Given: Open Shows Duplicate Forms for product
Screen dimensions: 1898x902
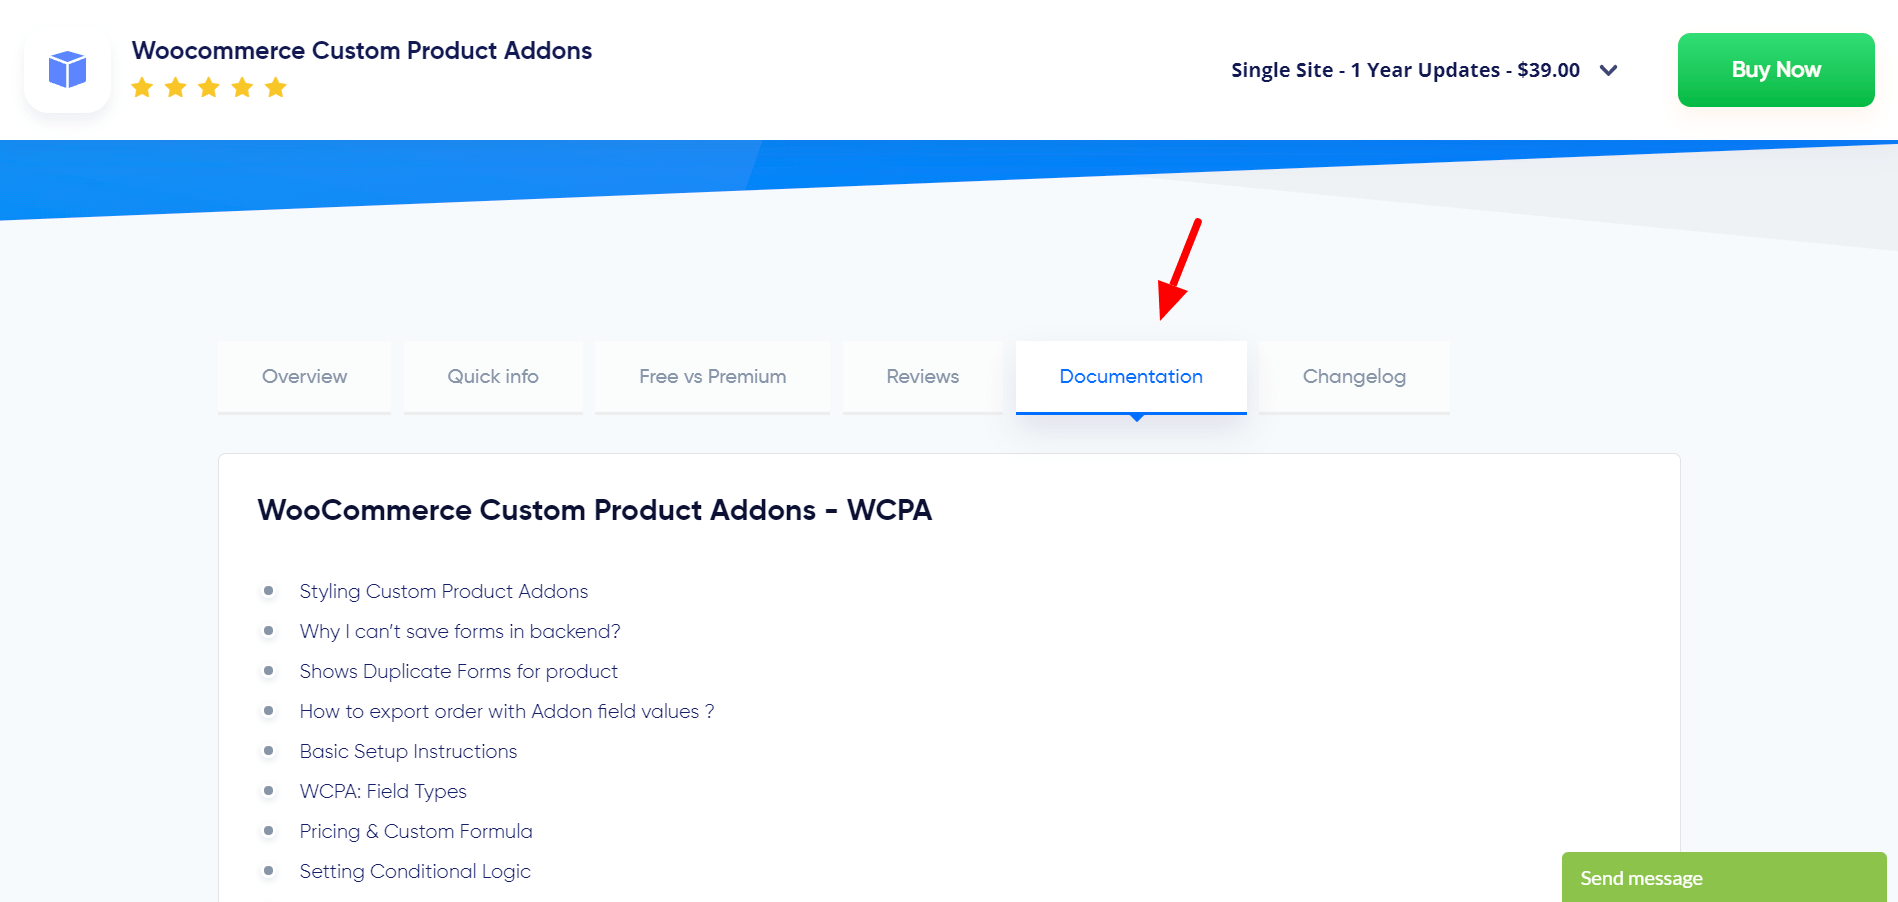Looking at the screenshot, I should [458, 671].
